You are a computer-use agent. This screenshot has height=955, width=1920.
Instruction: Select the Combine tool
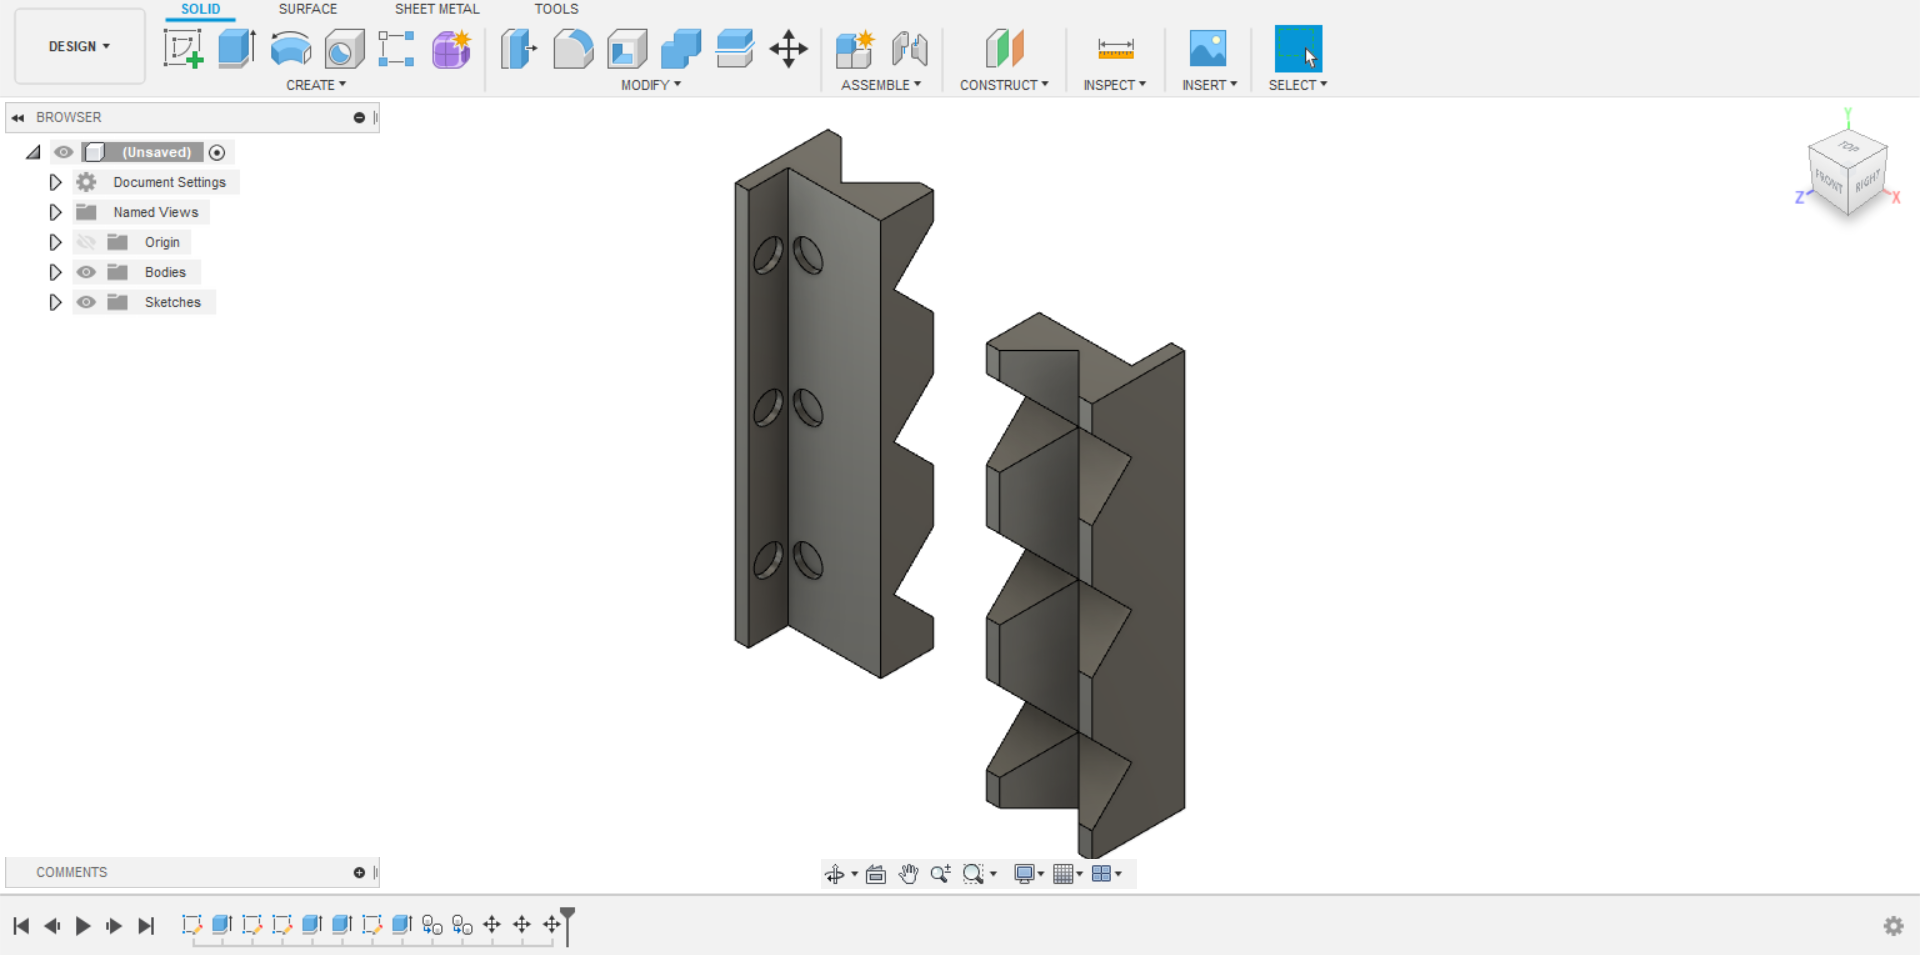681,48
